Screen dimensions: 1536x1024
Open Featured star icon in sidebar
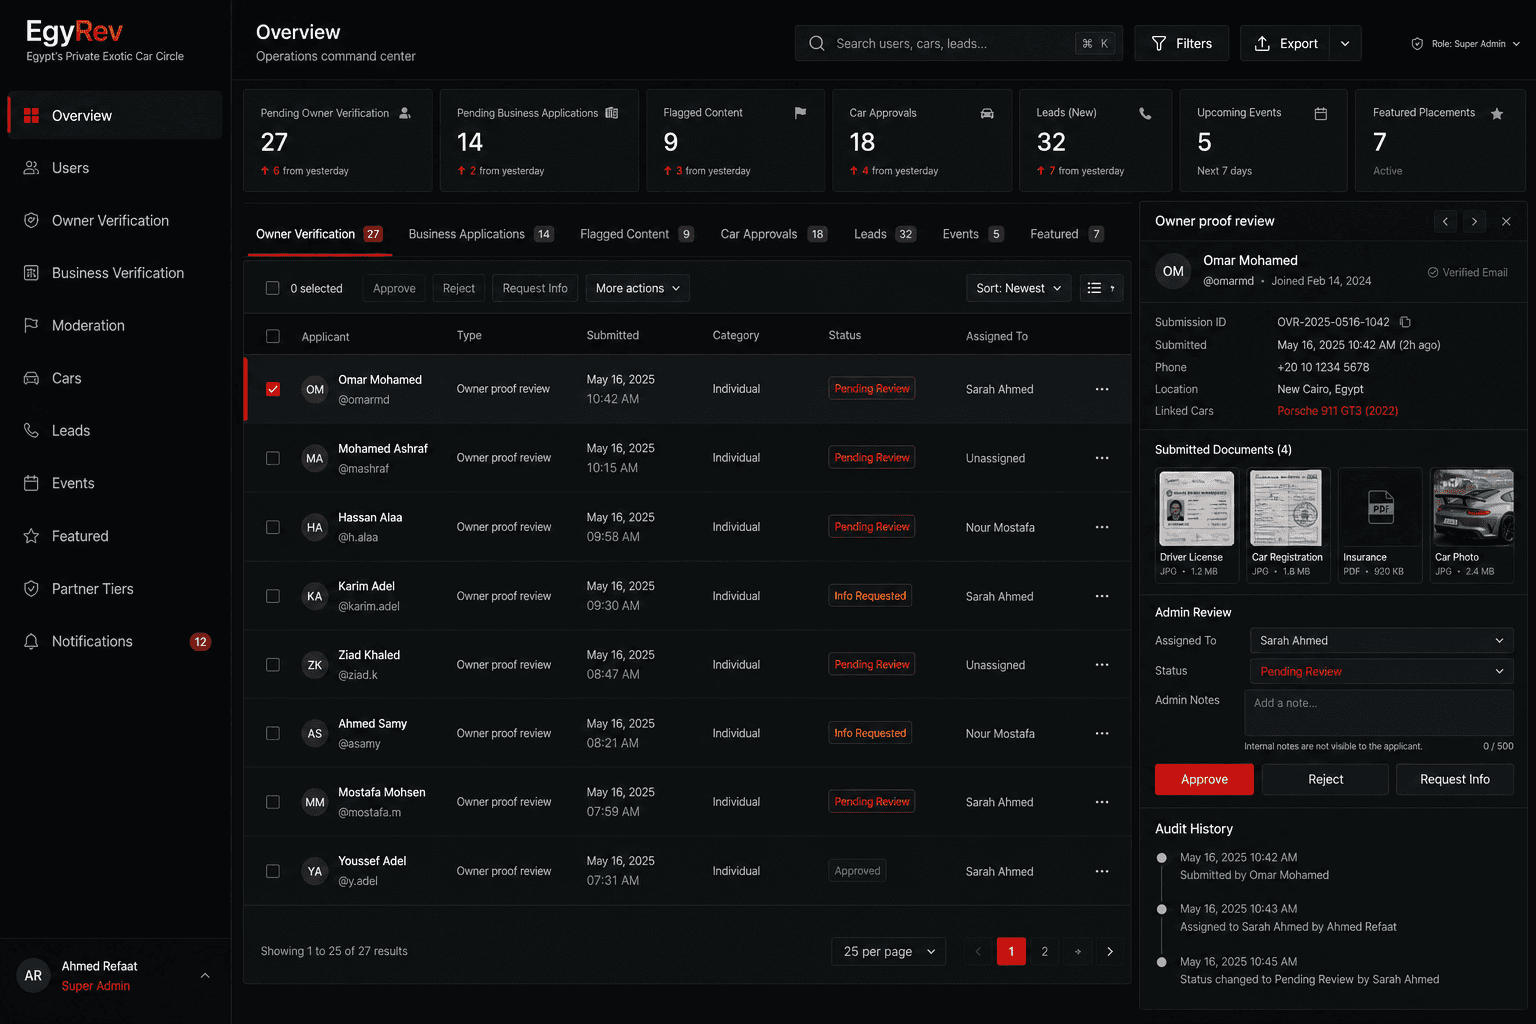tap(31, 536)
